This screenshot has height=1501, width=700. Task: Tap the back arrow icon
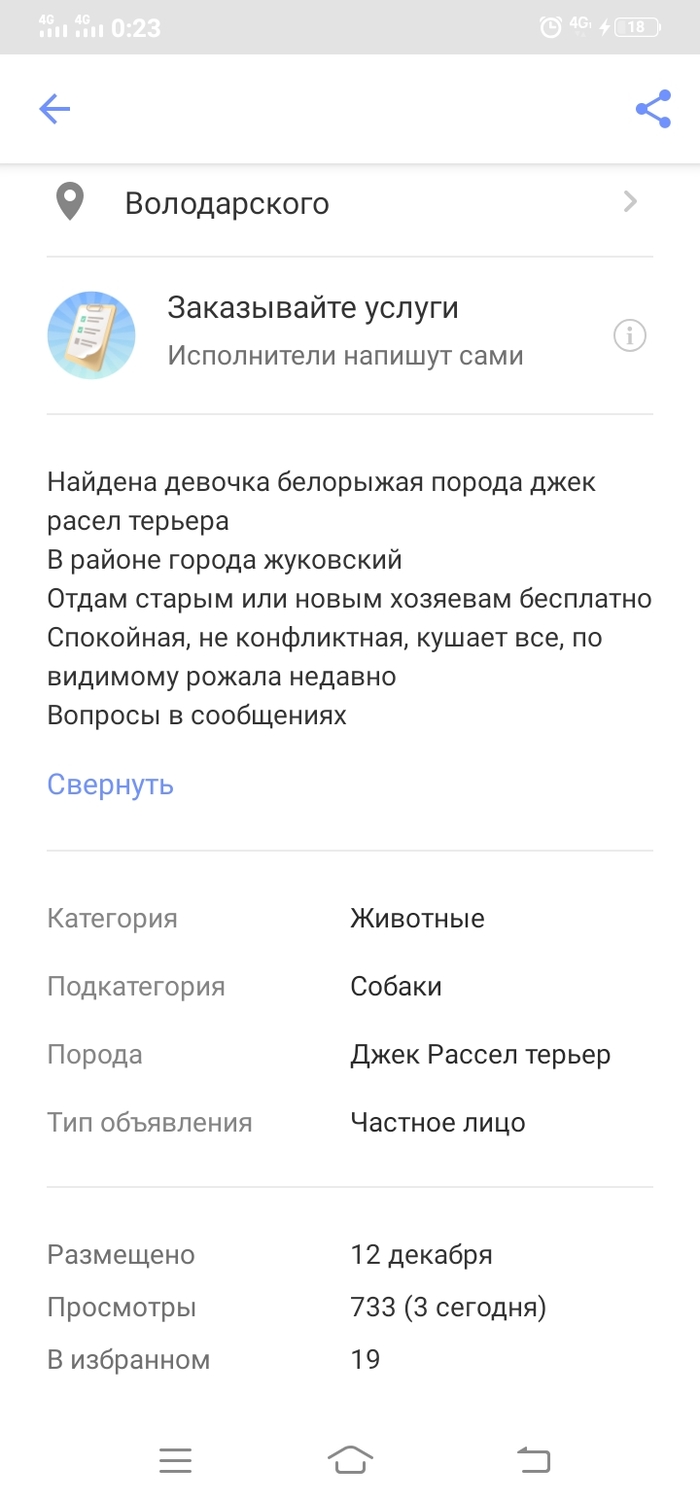tap(54, 109)
